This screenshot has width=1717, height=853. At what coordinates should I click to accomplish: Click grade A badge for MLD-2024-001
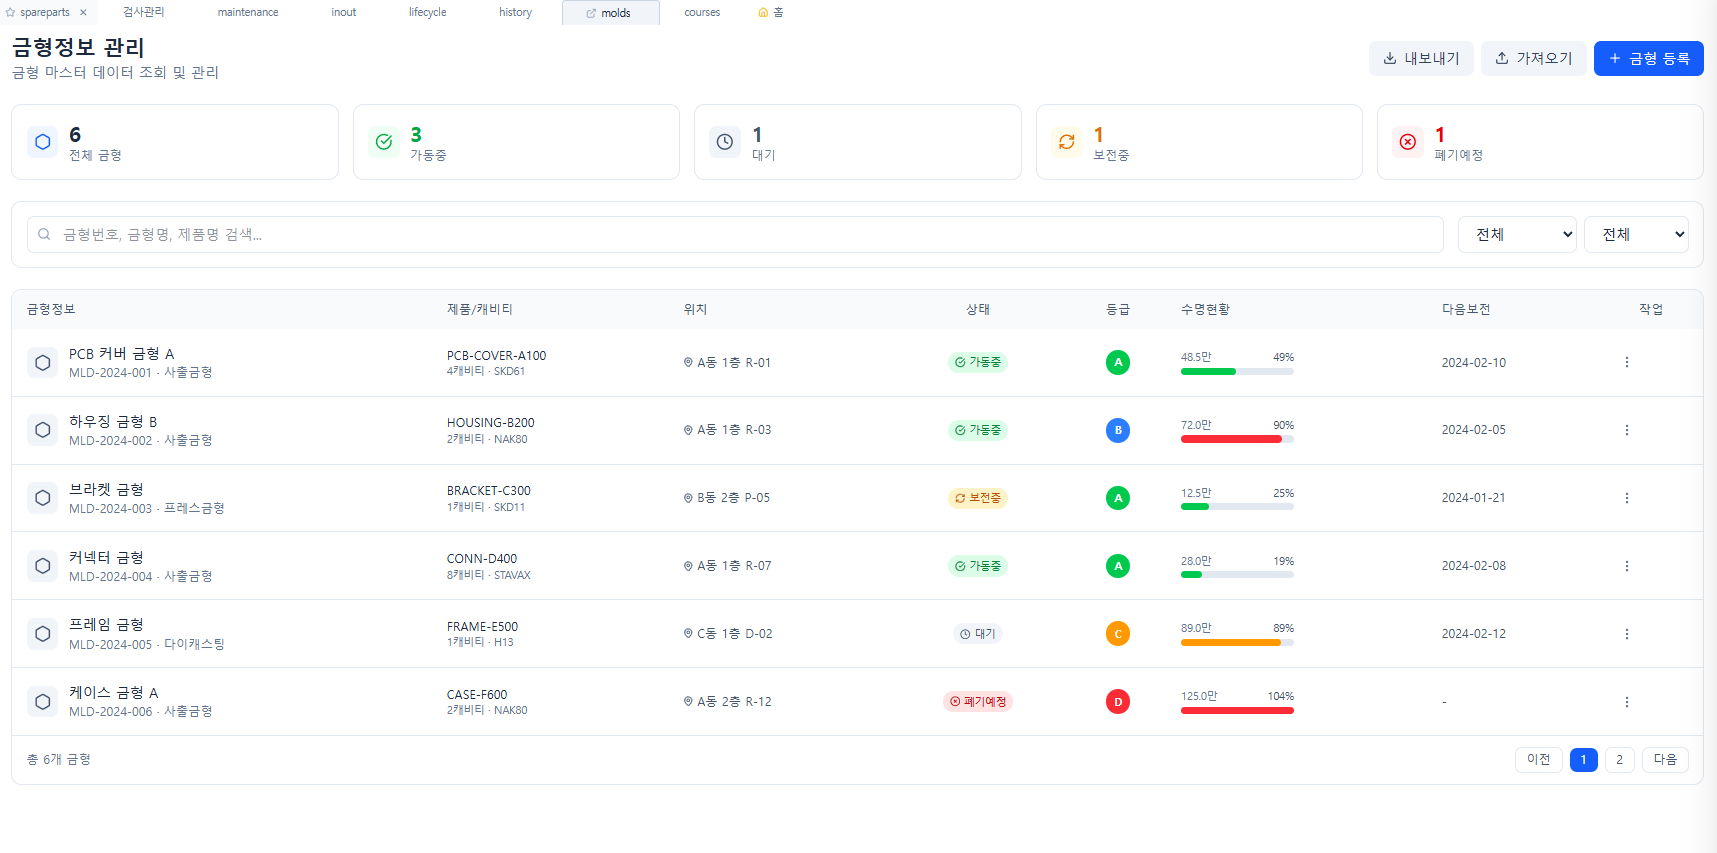pos(1118,362)
